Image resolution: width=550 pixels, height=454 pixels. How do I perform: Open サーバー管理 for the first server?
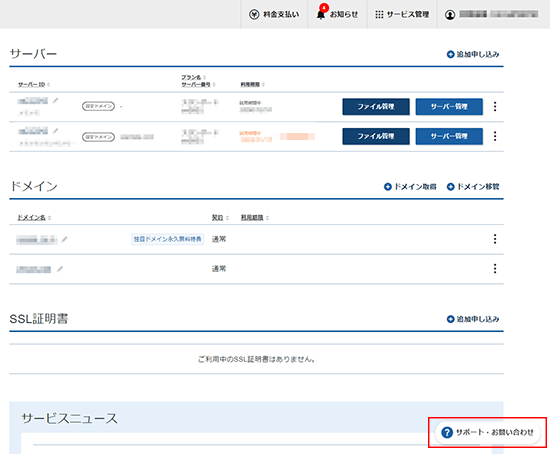click(x=449, y=107)
